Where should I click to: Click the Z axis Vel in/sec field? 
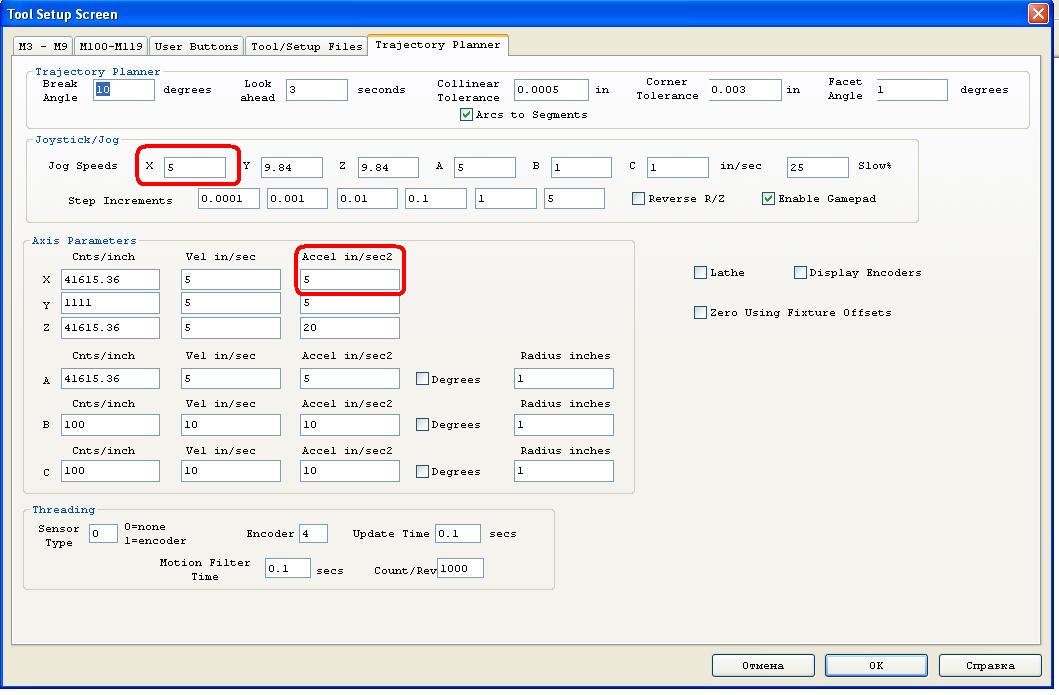point(231,328)
